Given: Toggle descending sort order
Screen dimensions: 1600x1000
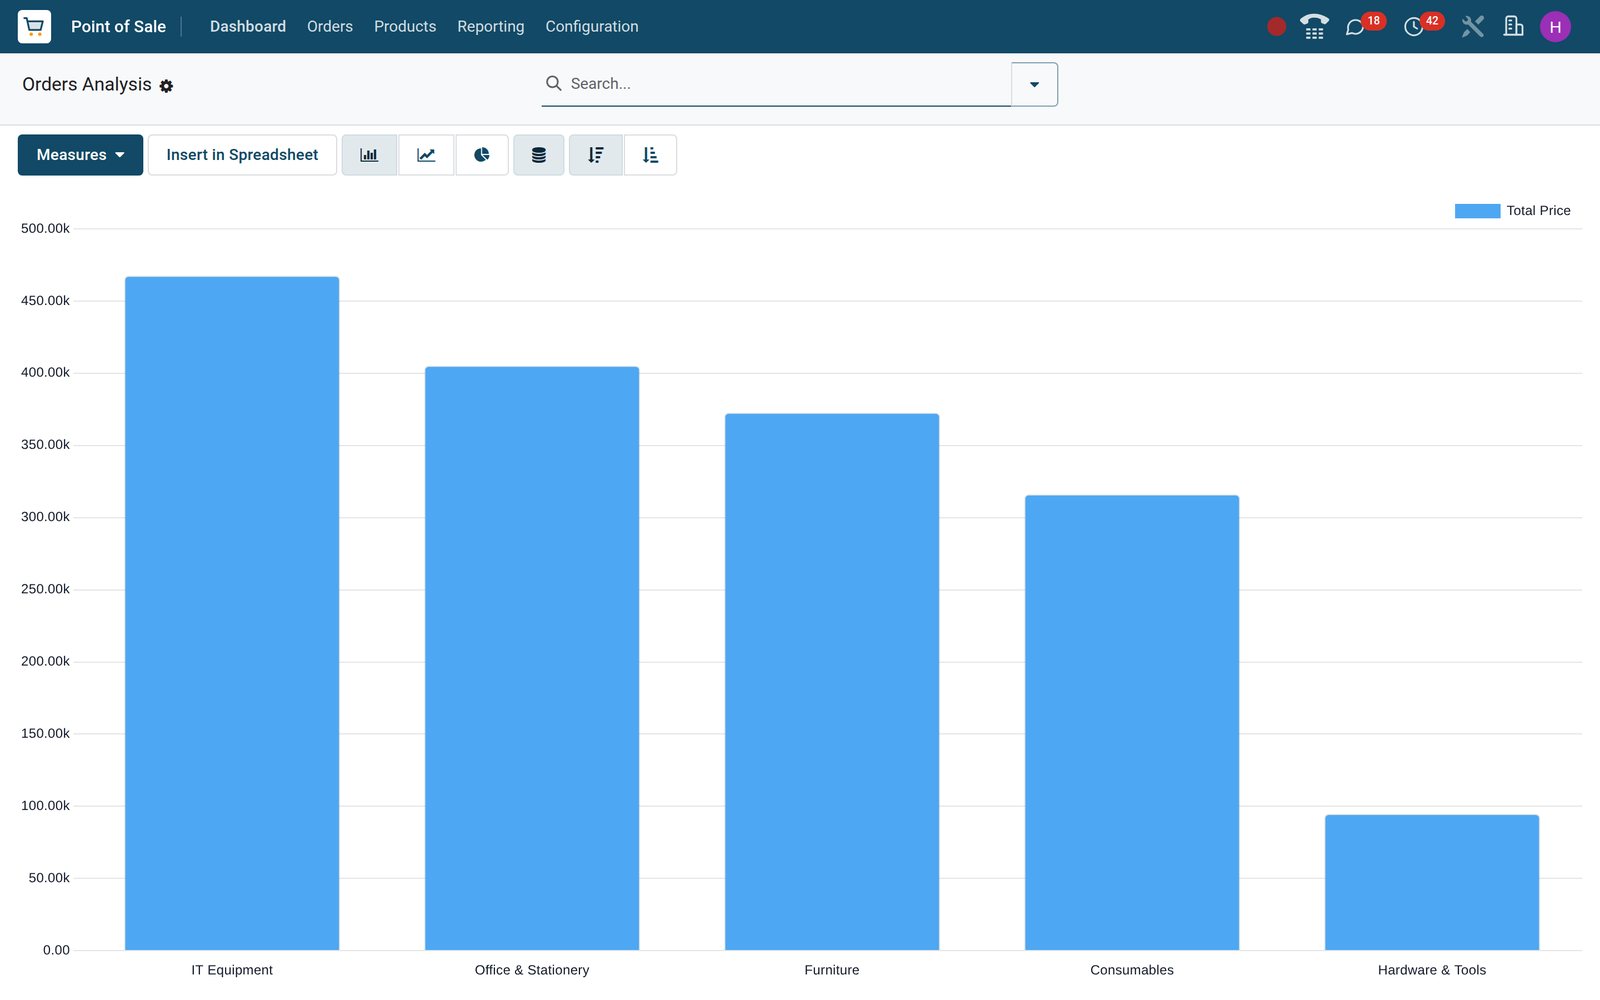Looking at the screenshot, I should pos(596,155).
